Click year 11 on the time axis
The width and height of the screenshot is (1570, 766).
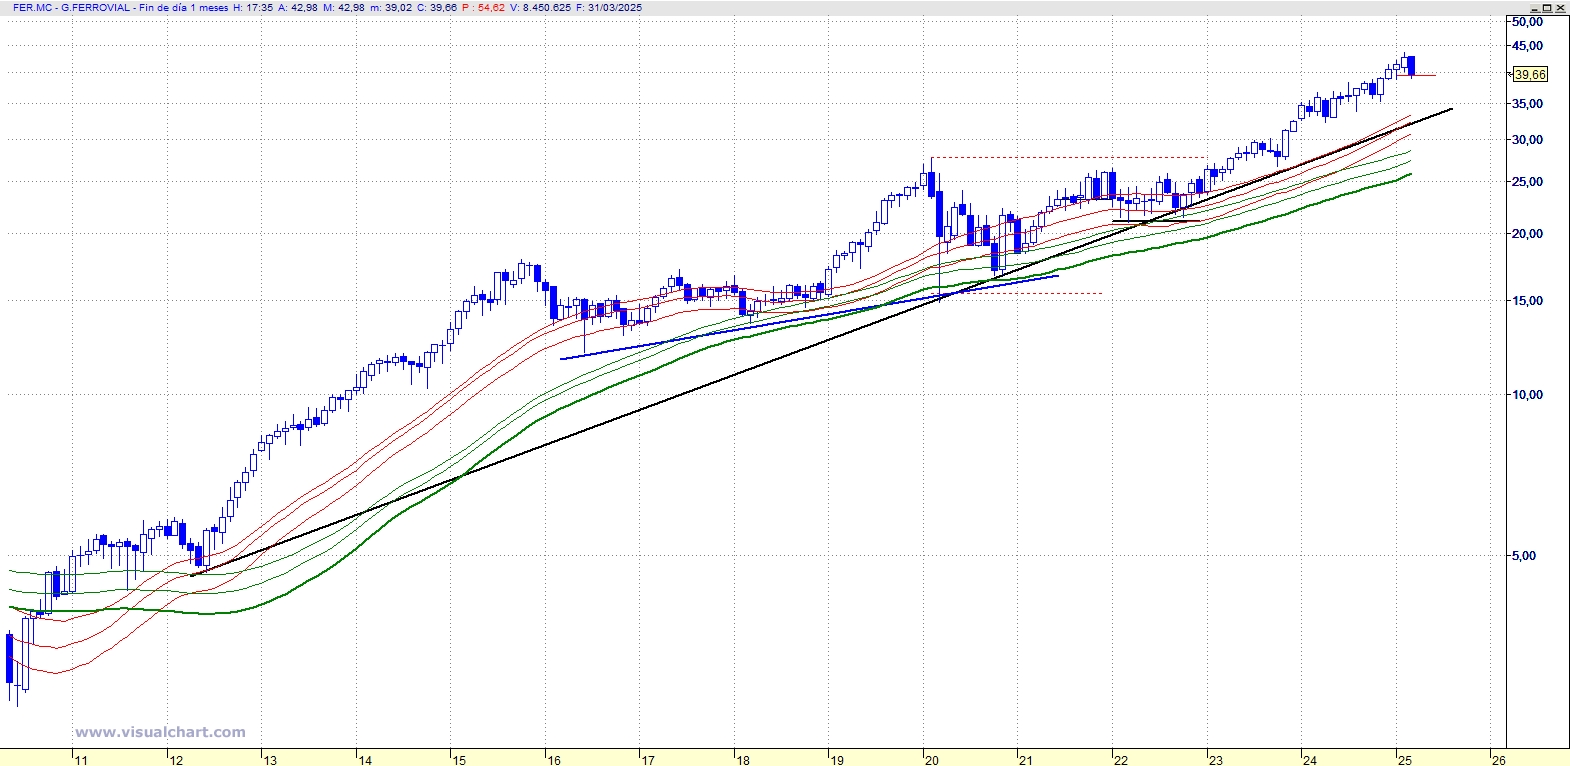[x=81, y=760]
